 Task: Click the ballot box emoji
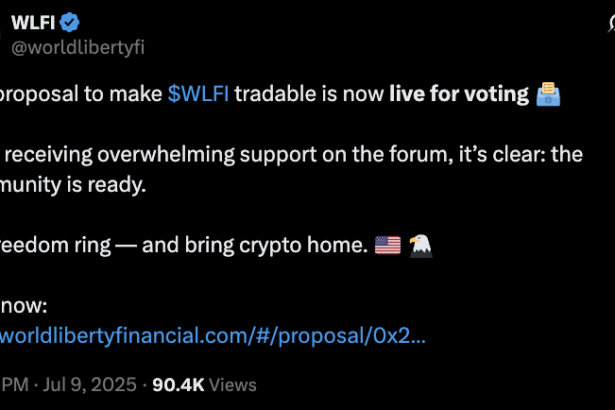pyautogui.click(x=549, y=95)
